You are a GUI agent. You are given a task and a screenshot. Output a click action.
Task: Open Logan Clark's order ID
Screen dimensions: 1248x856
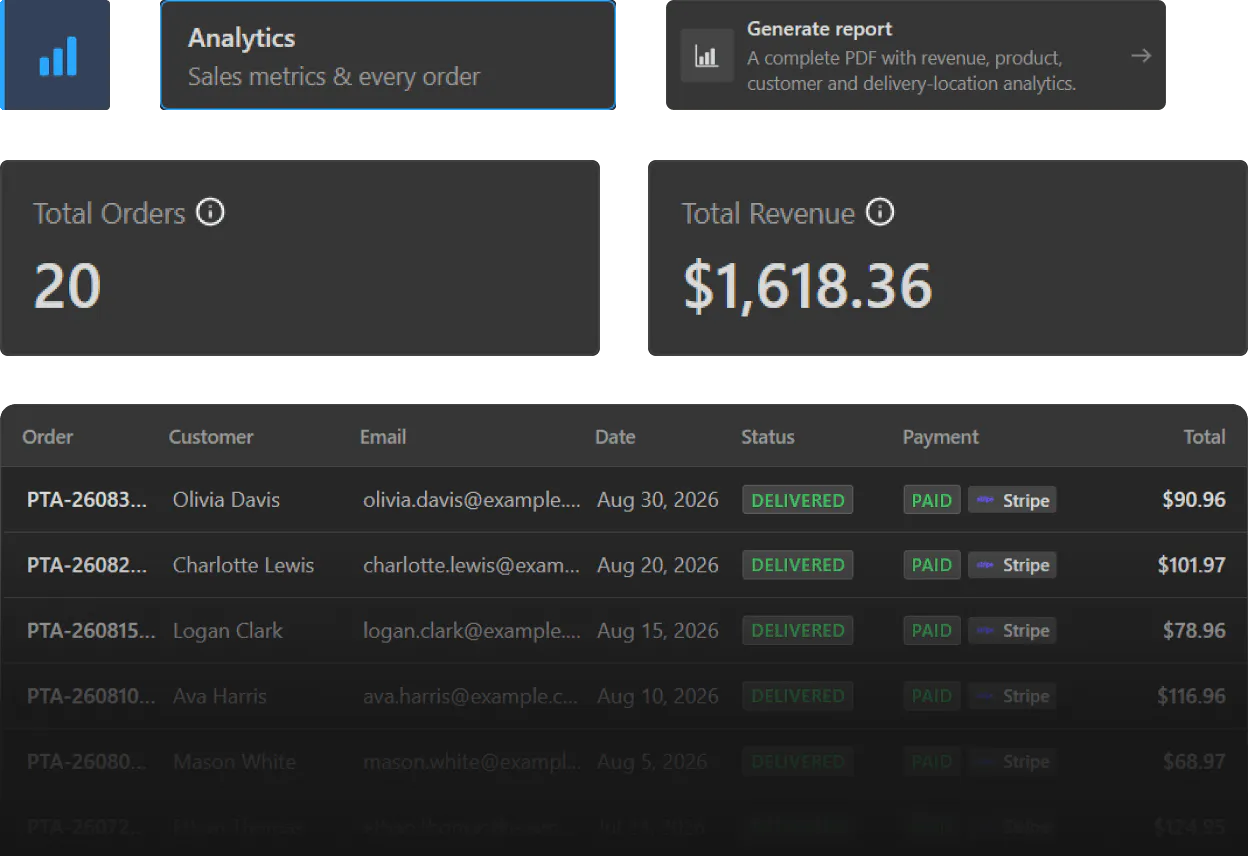pyautogui.click(x=91, y=631)
